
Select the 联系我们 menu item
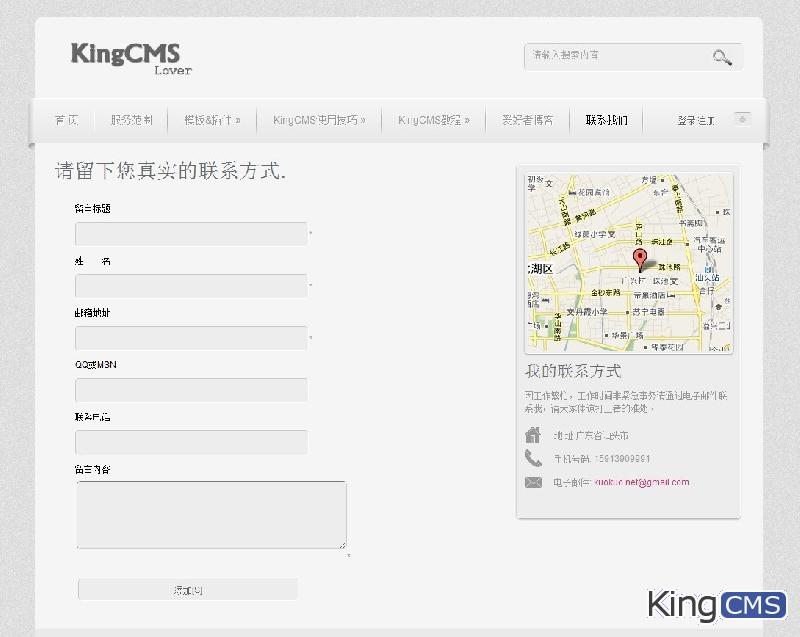pos(606,120)
